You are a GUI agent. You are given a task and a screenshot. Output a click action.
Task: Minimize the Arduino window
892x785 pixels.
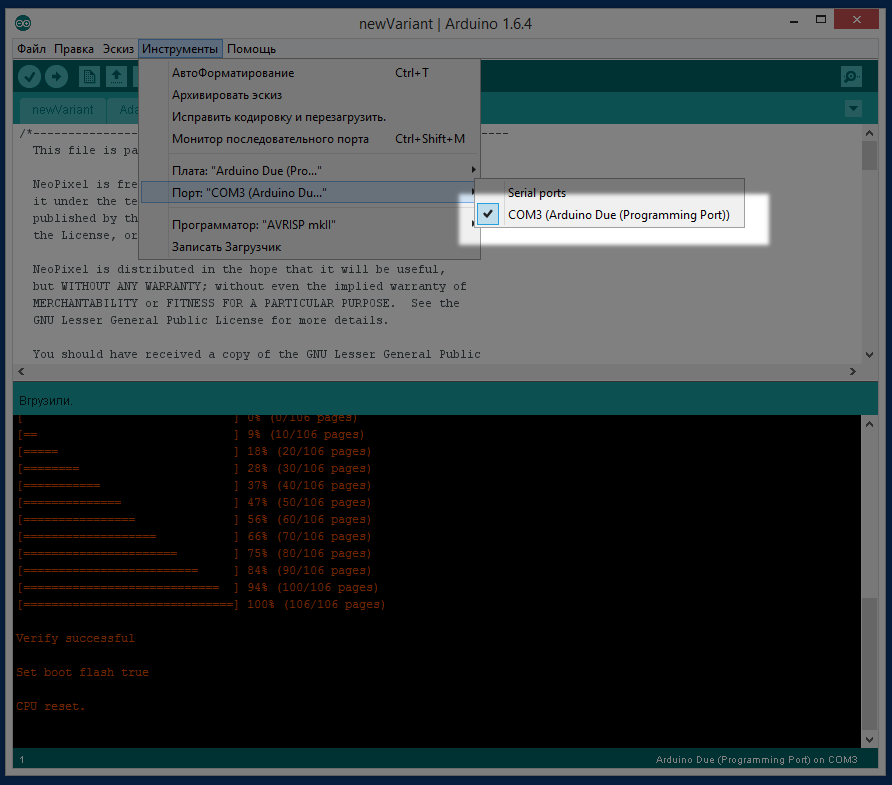(x=794, y=20)
